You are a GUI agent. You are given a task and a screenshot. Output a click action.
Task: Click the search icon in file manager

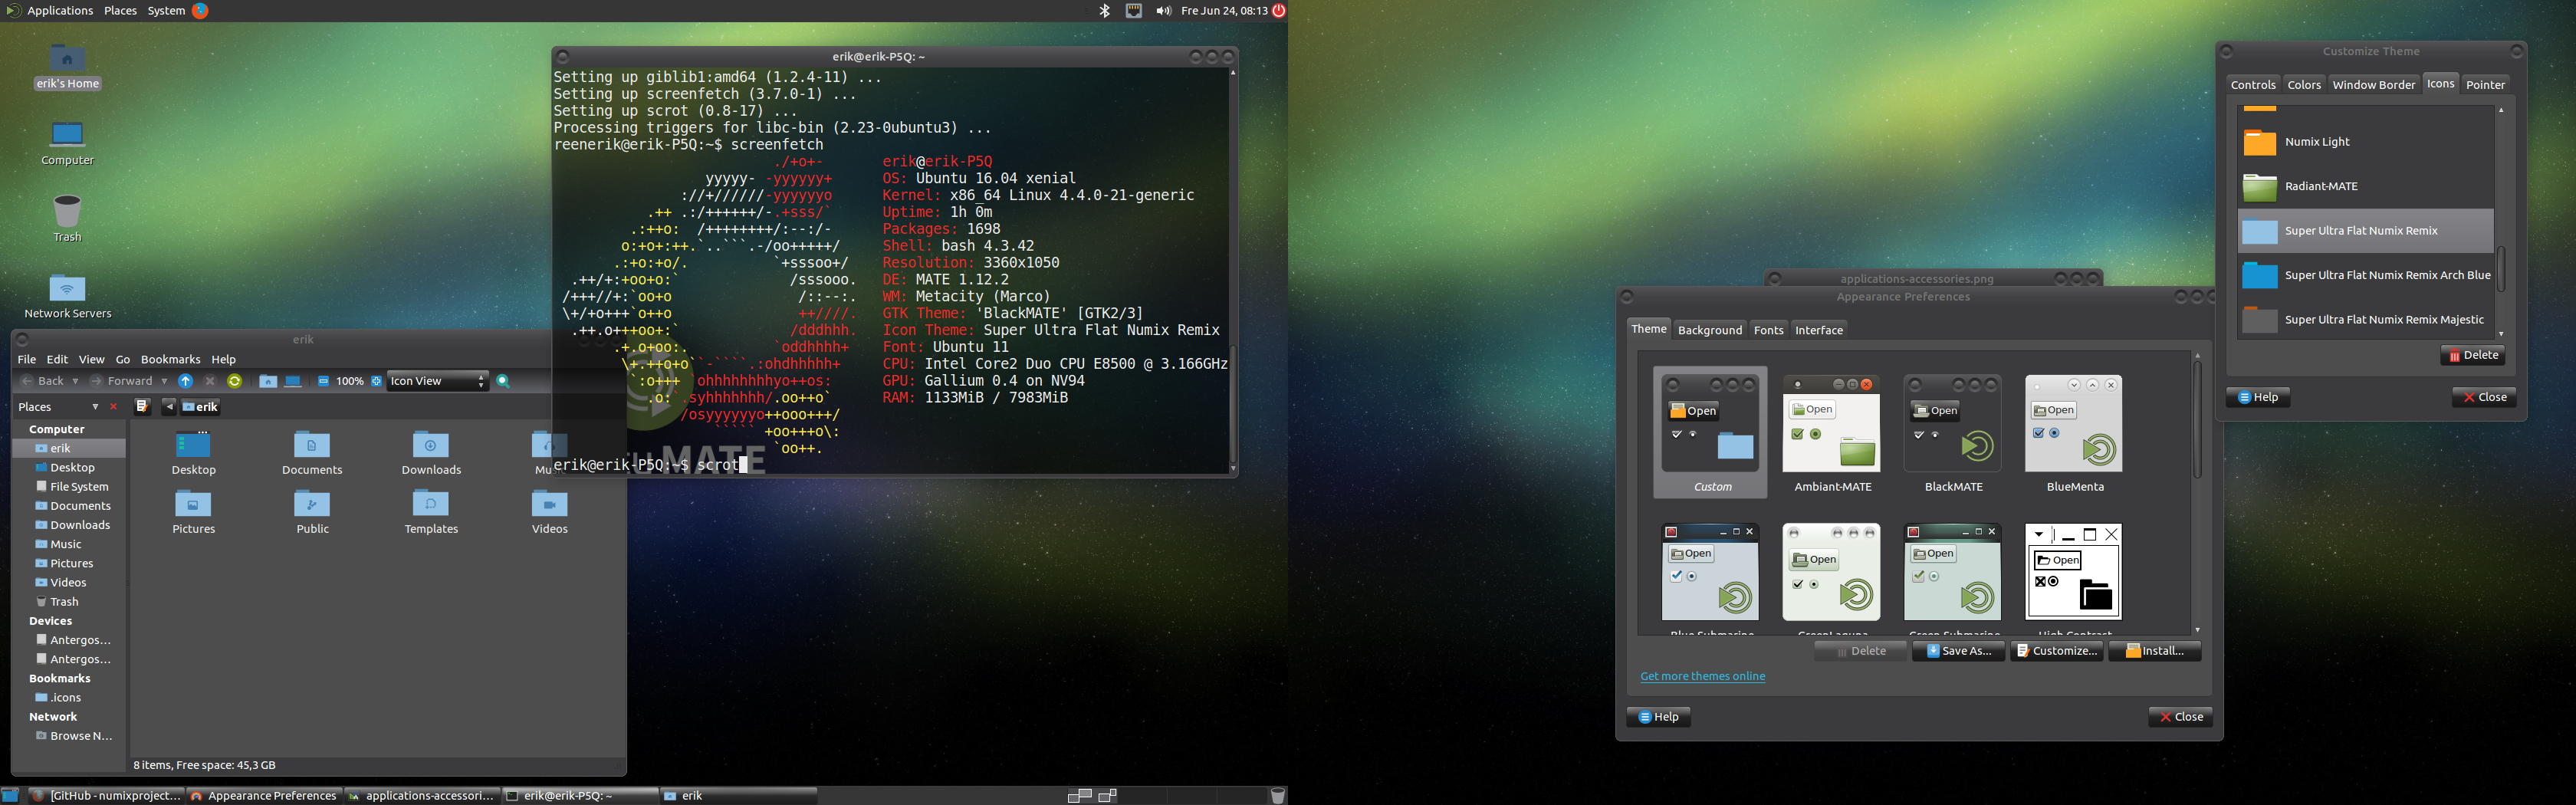(503, 381)
